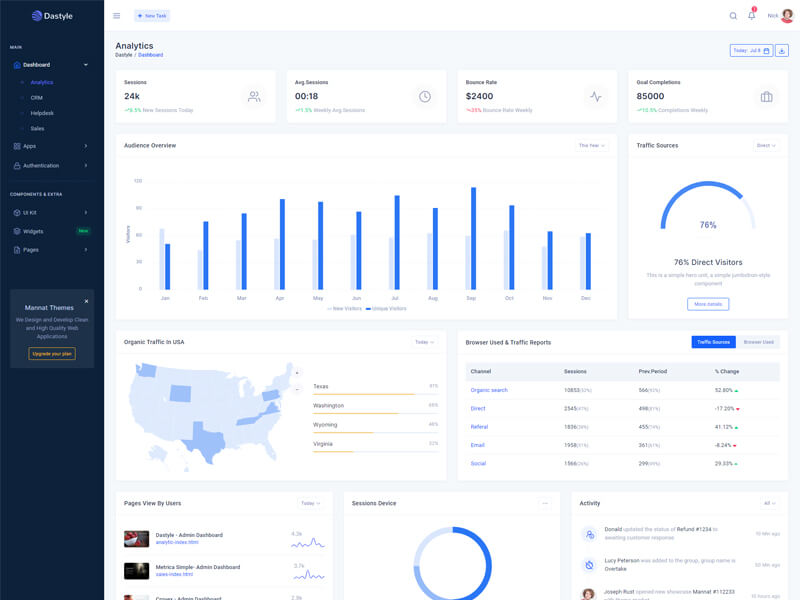Click the hamburger menu icon

116,16
